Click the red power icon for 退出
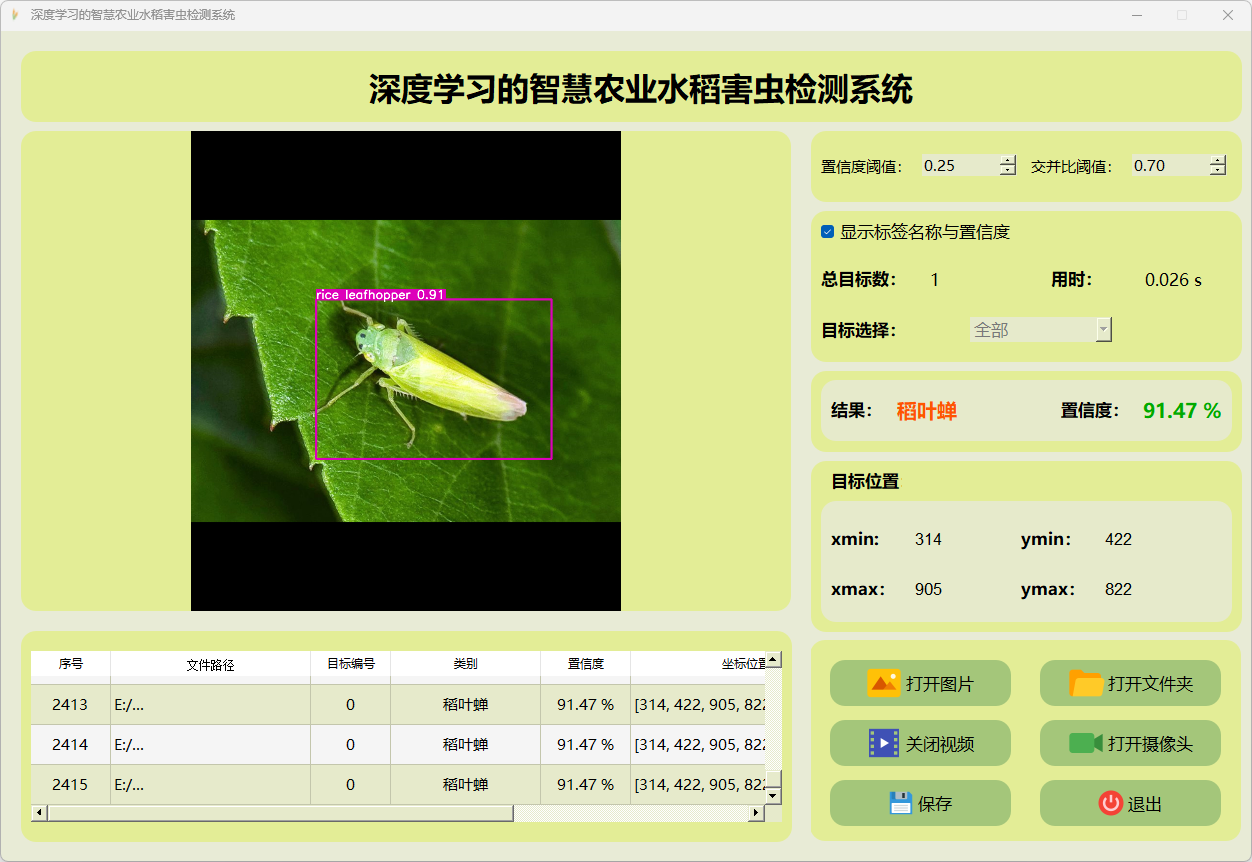 [1110, 803]
